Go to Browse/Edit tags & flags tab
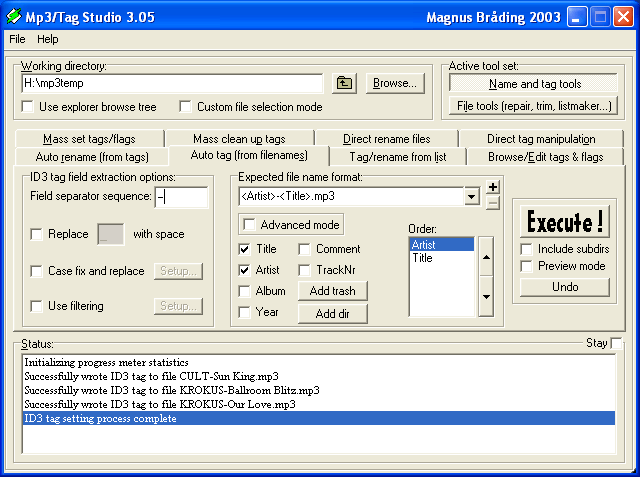The image size is (640, 477). click(545, 157)
